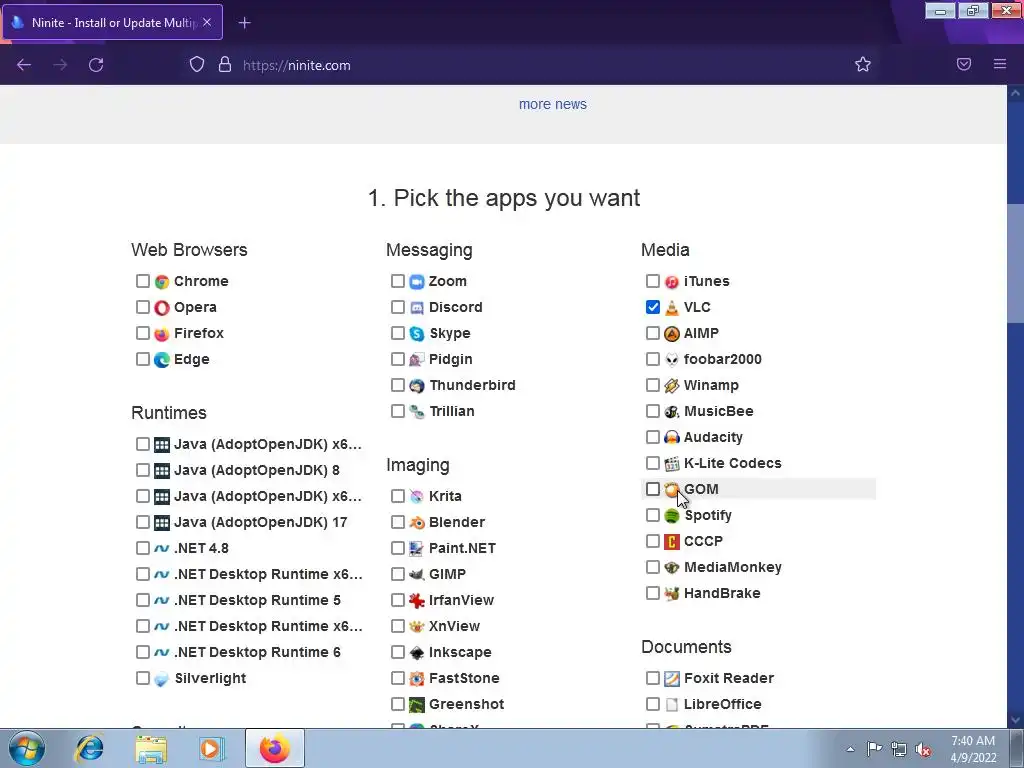Click the Foxit Reader icon

coord(671,679)
